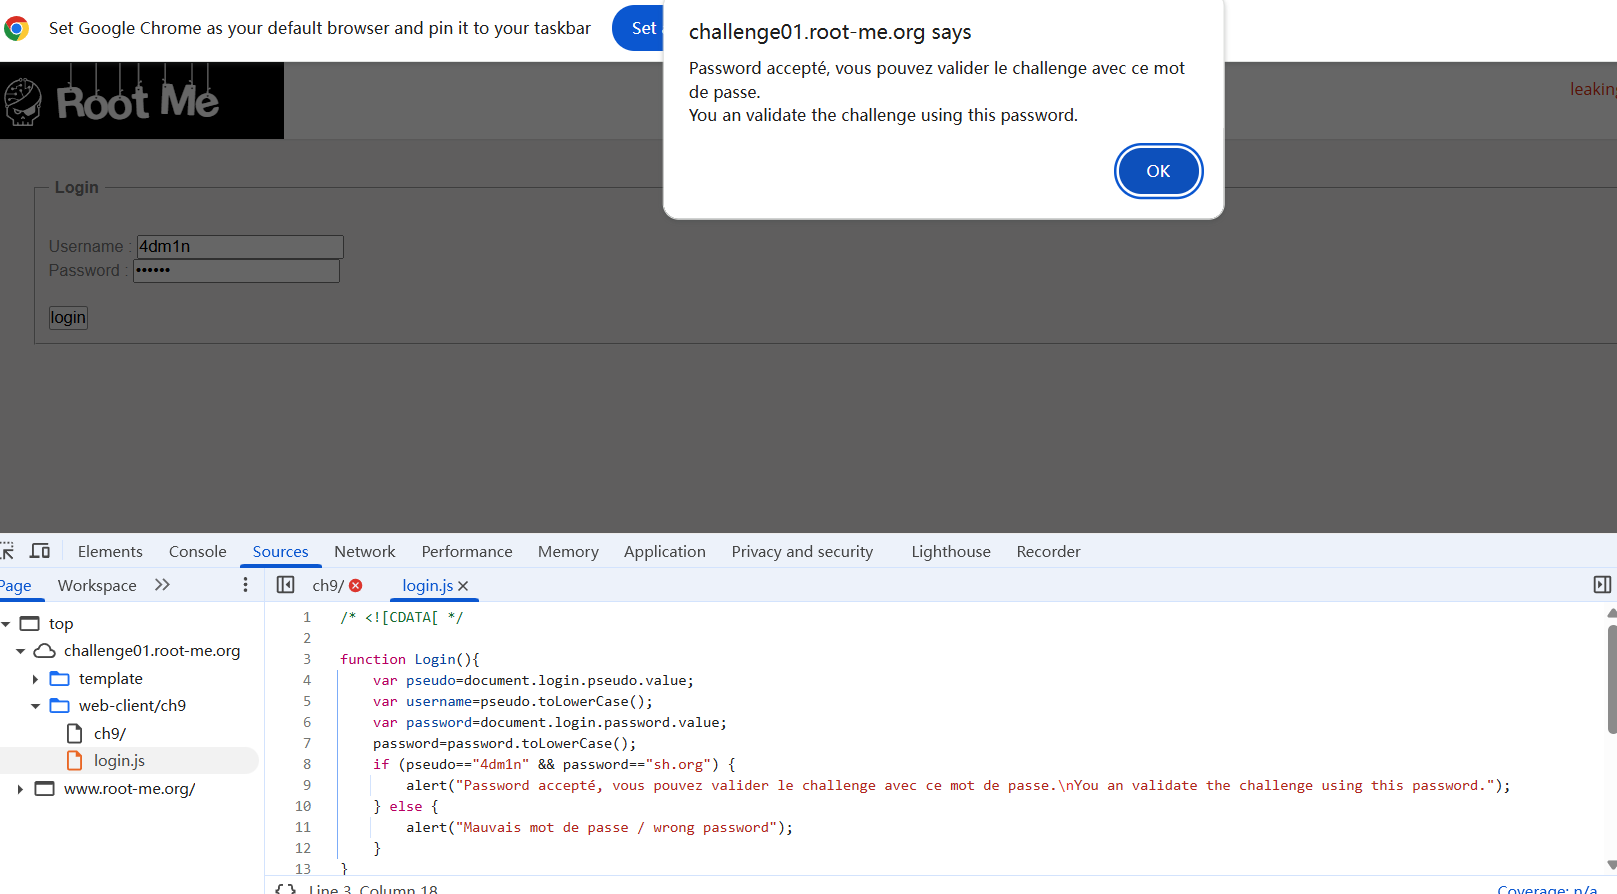Image resolution: width=1617 pixels, height=894 pixels.
Task: Click the red error icon on ch9/ tab
Action: tap(356, 585)
